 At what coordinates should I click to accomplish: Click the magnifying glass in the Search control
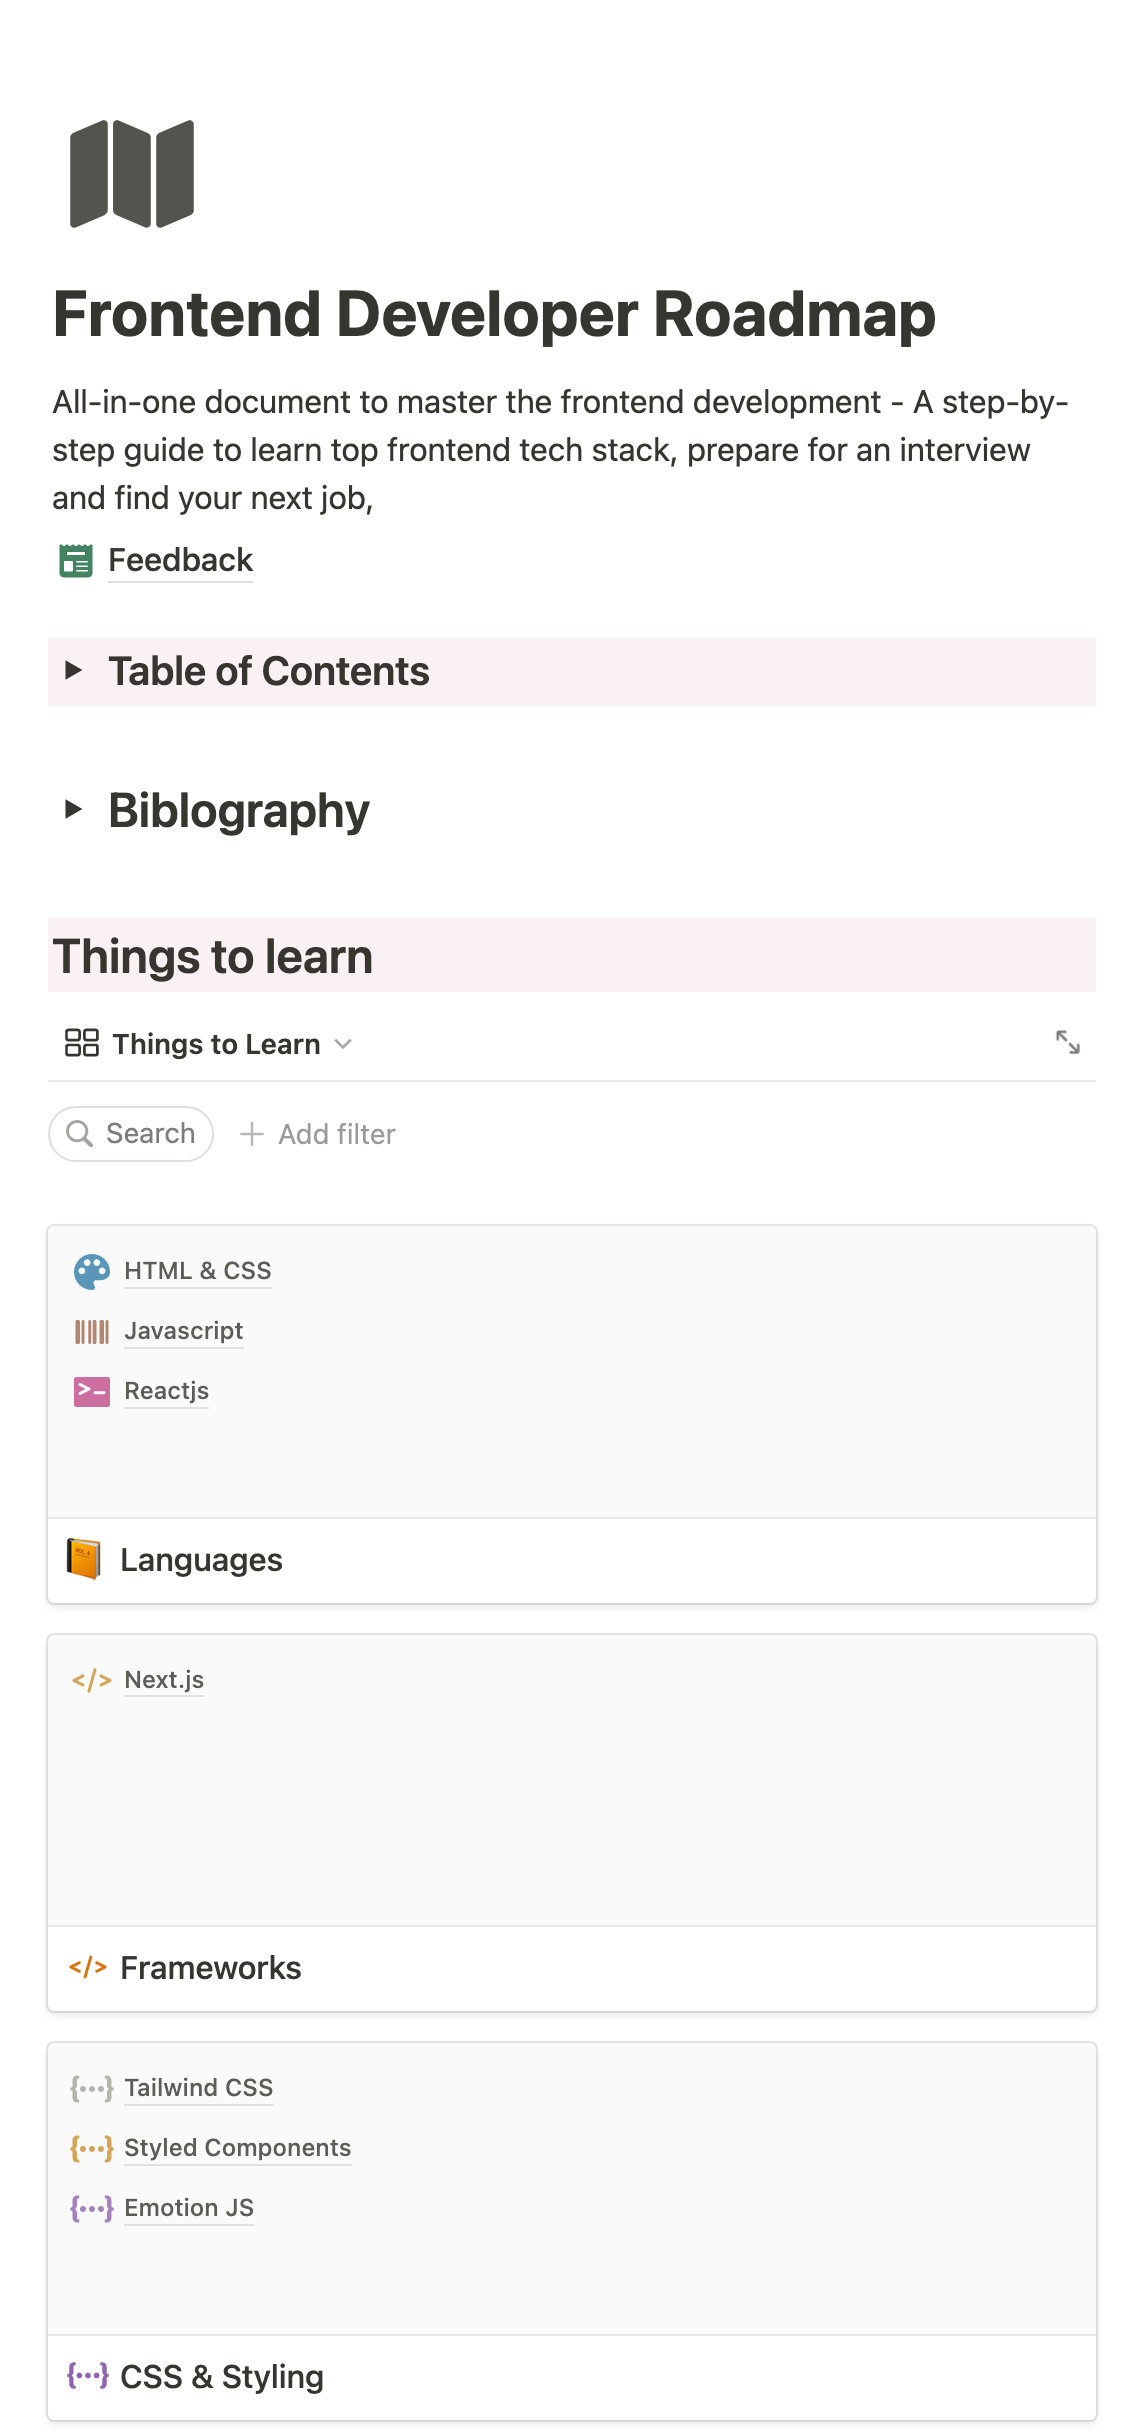click(82, 1133)
